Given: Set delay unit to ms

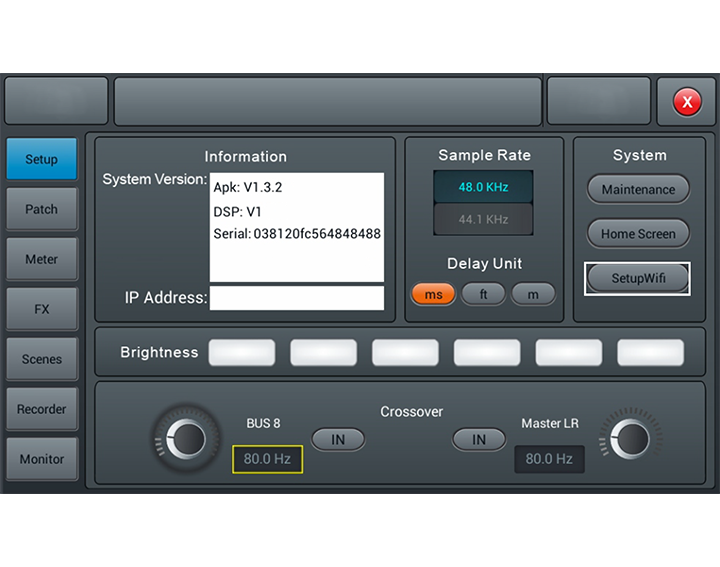Looking at the screenshot, I should 433,294.
